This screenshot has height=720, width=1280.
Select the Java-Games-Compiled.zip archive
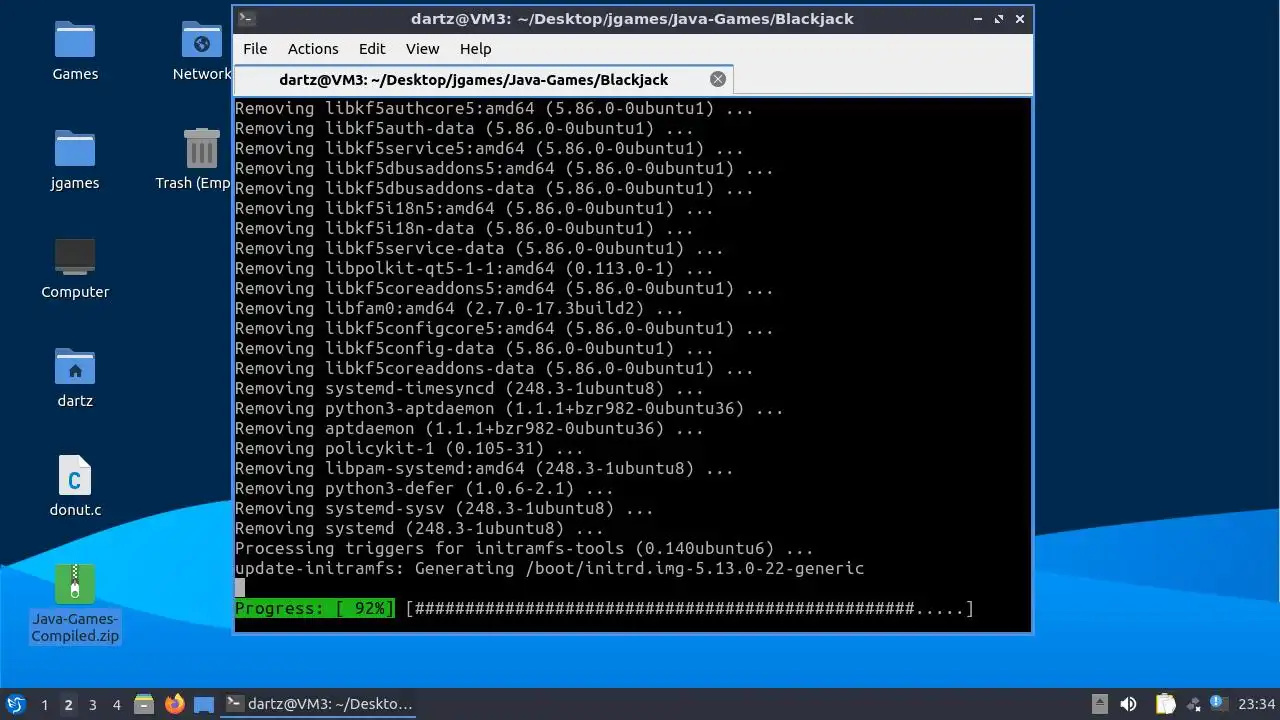(75, 604)
